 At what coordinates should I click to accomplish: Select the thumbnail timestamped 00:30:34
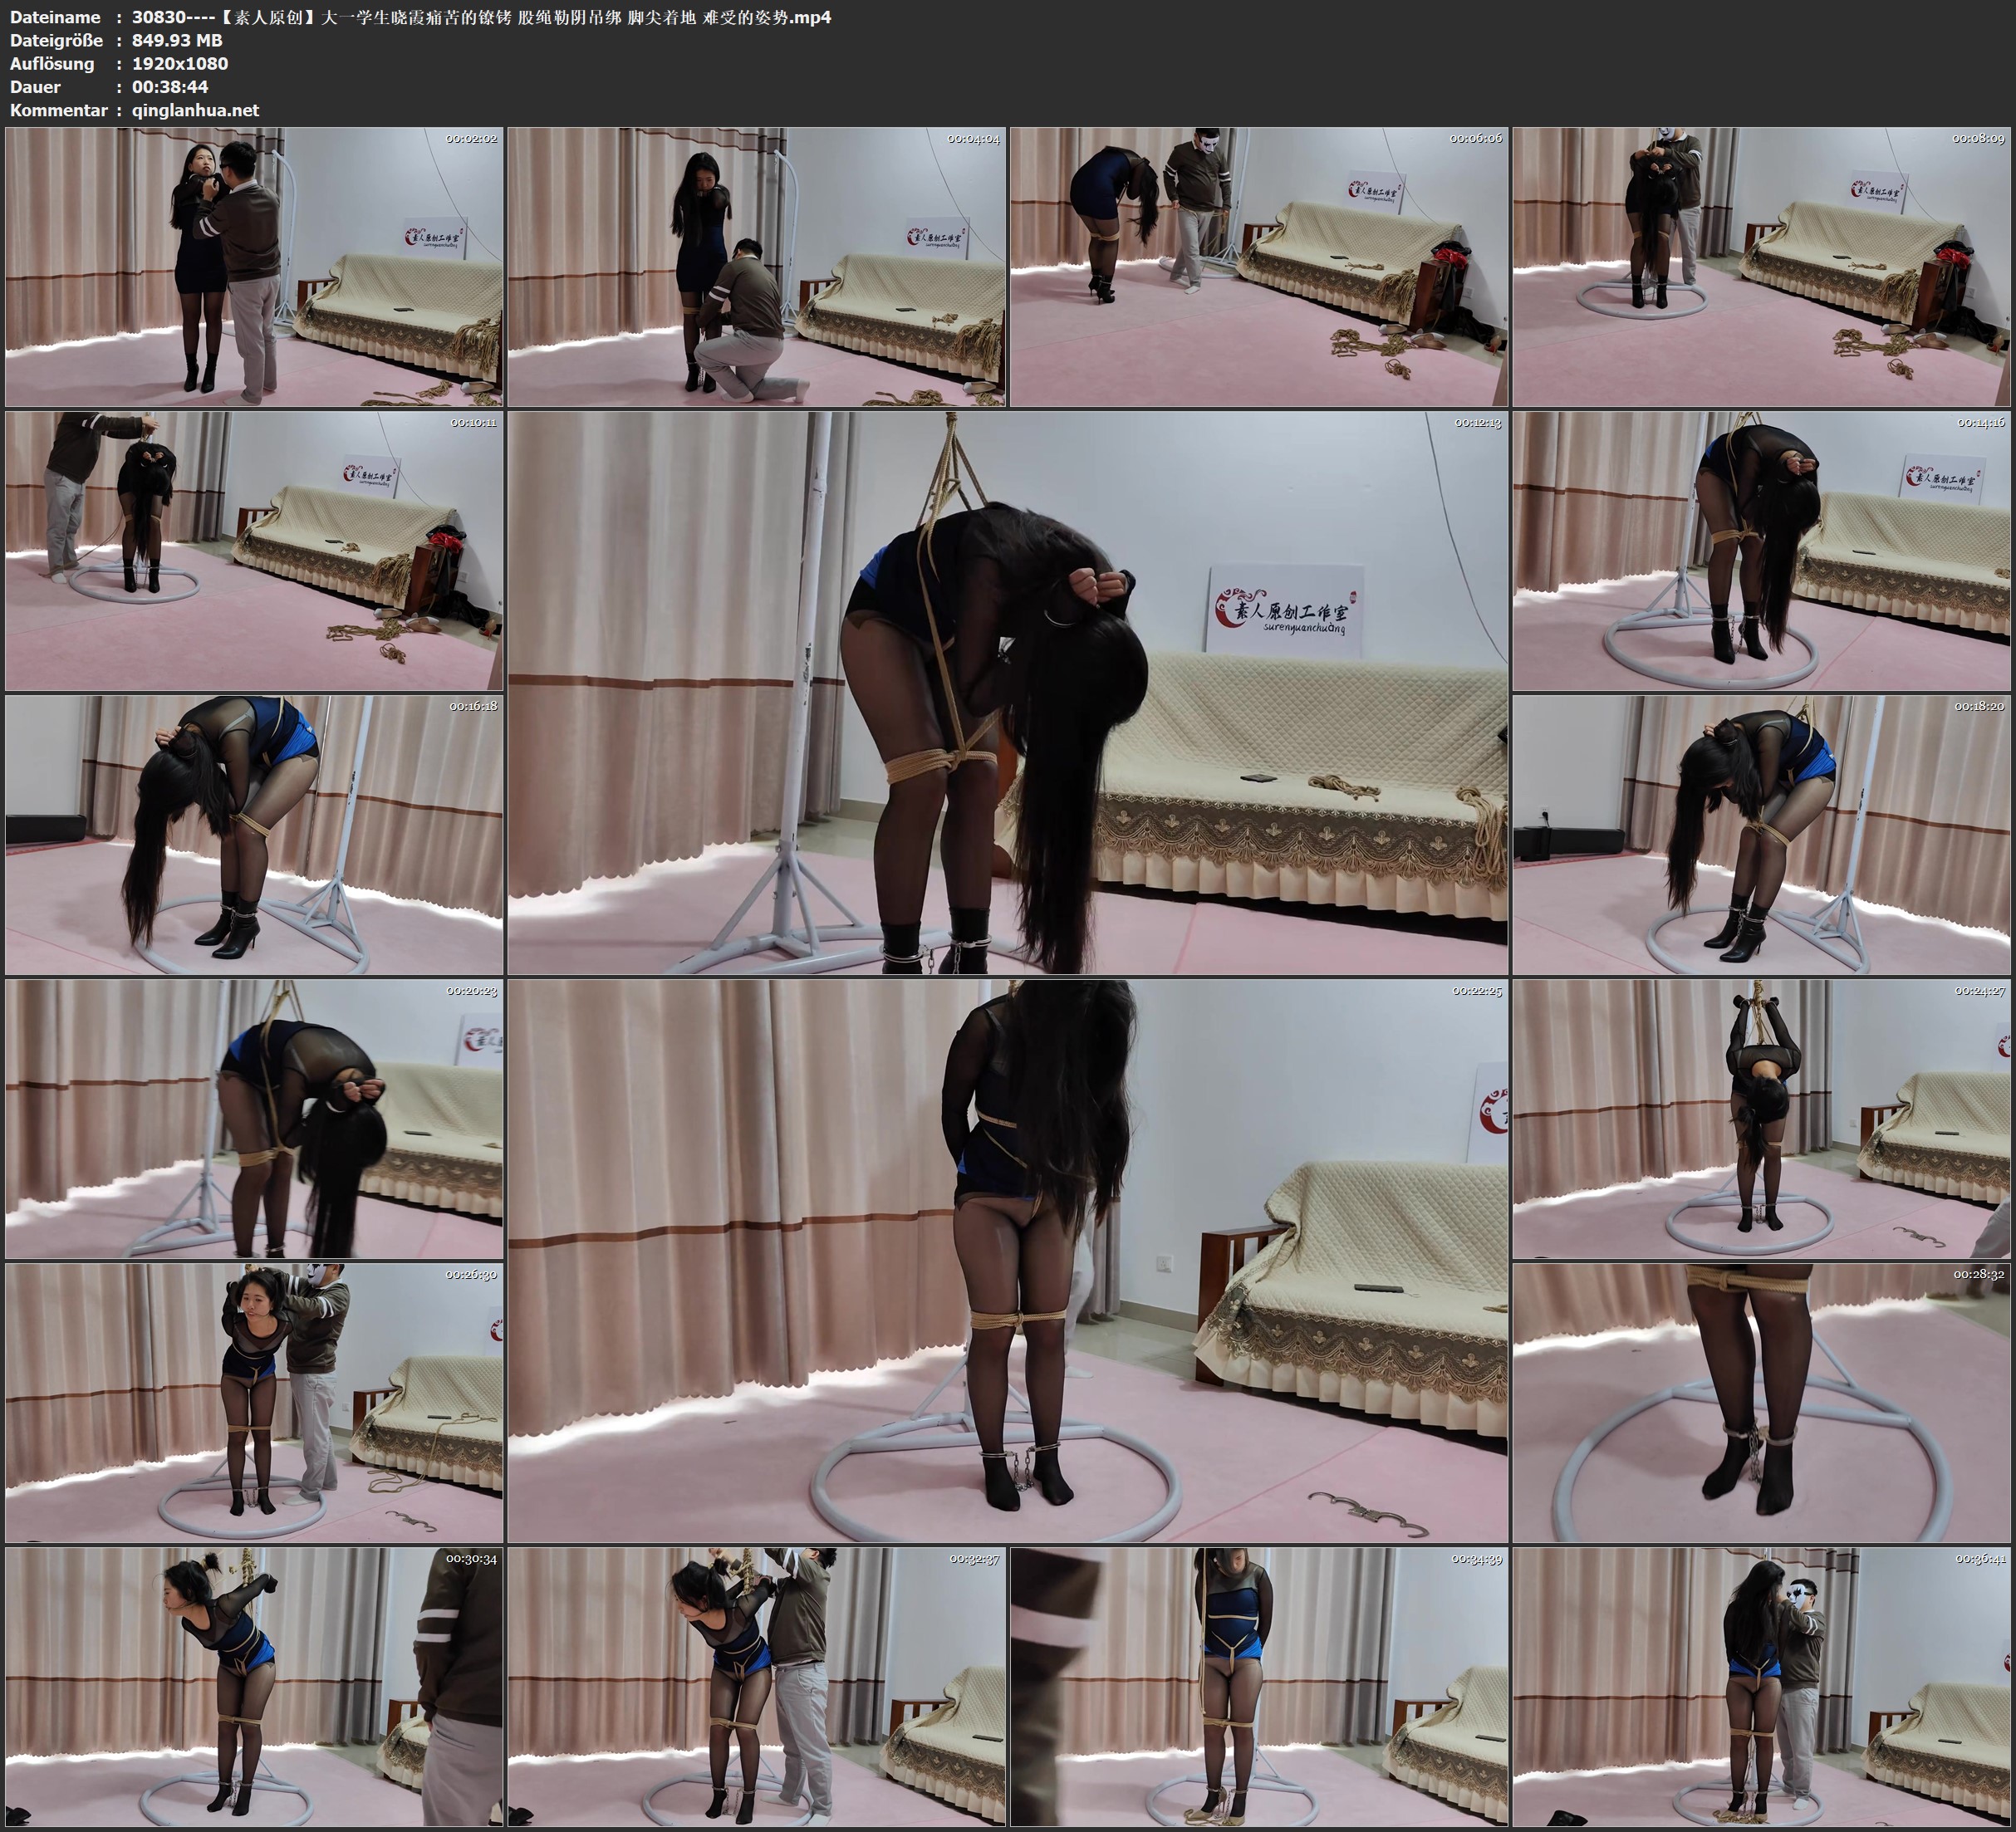click(254, 1686)
